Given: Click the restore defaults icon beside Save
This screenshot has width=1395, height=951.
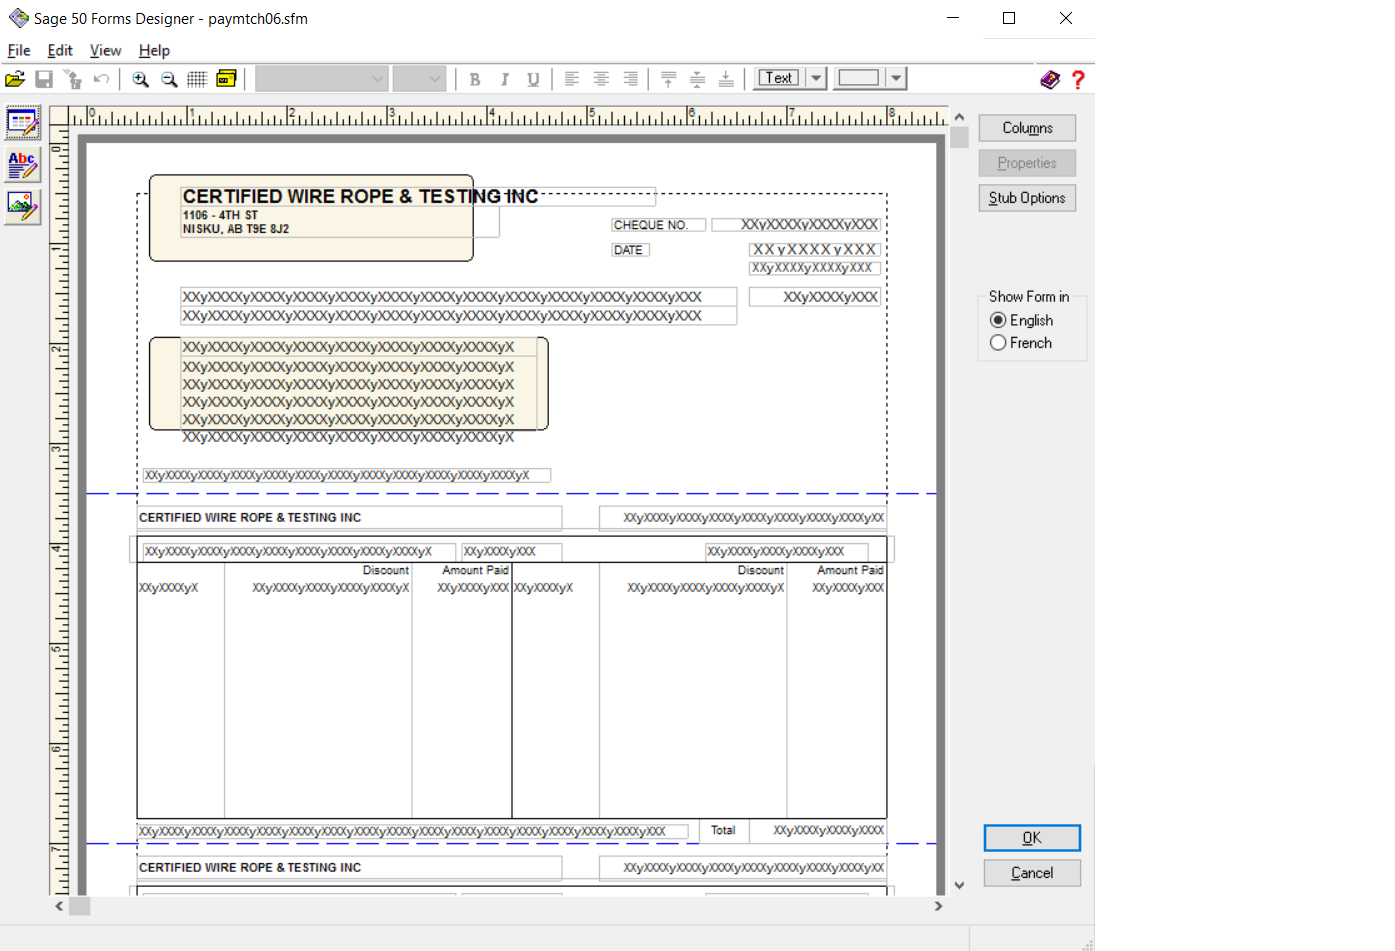Looking at the screenshot, I should coord(73,79).
